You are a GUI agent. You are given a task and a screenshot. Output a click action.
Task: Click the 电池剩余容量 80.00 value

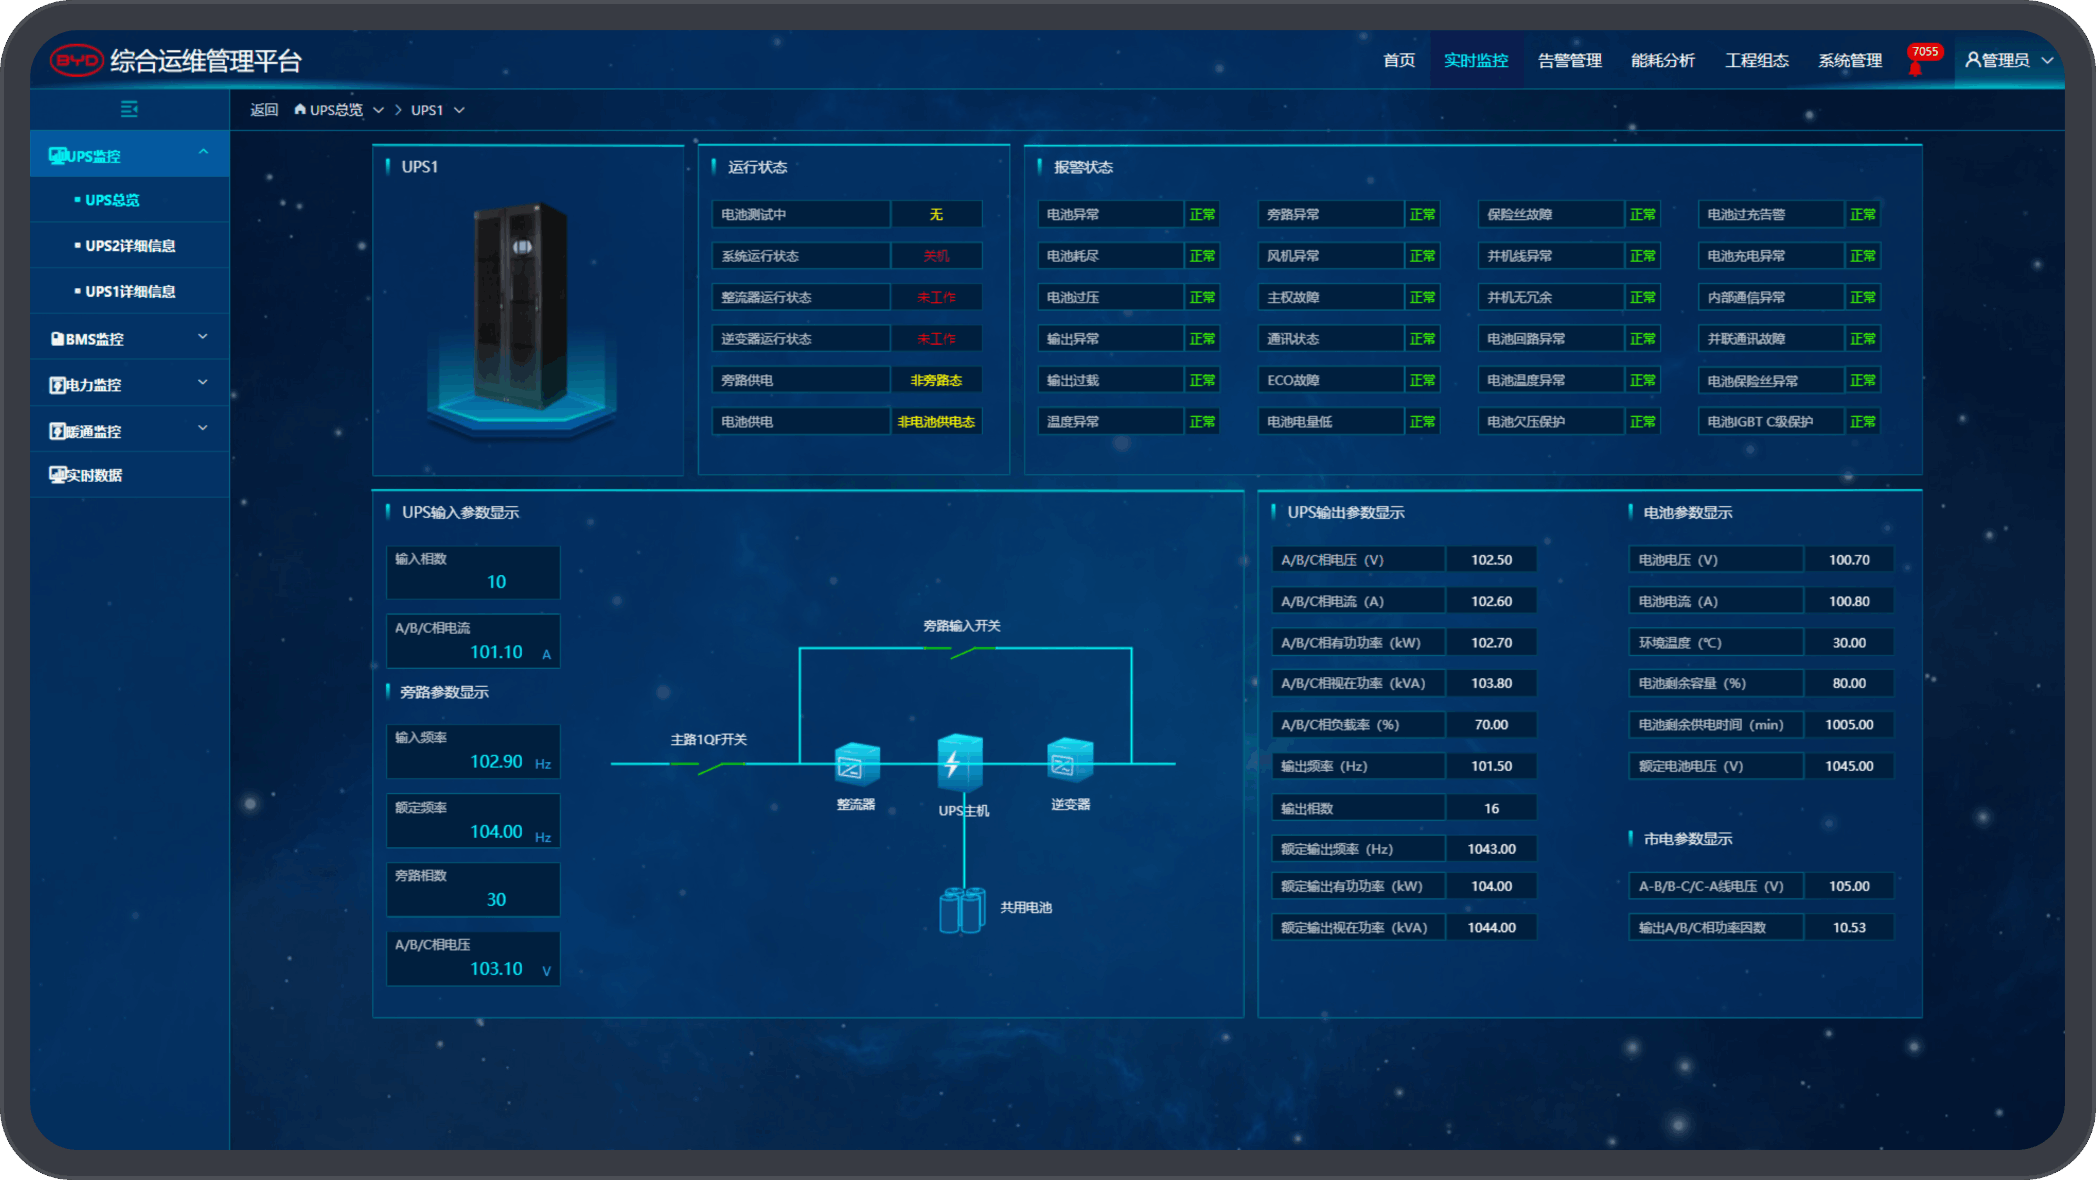point(1849,683)
